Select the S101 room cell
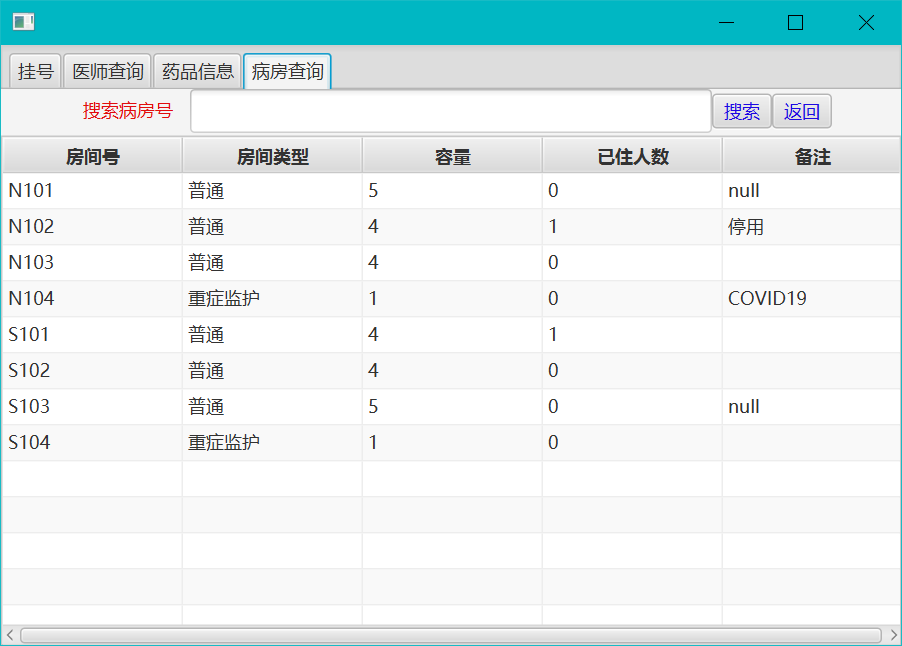This screenshot has width=902, height=646. [92, 334]
